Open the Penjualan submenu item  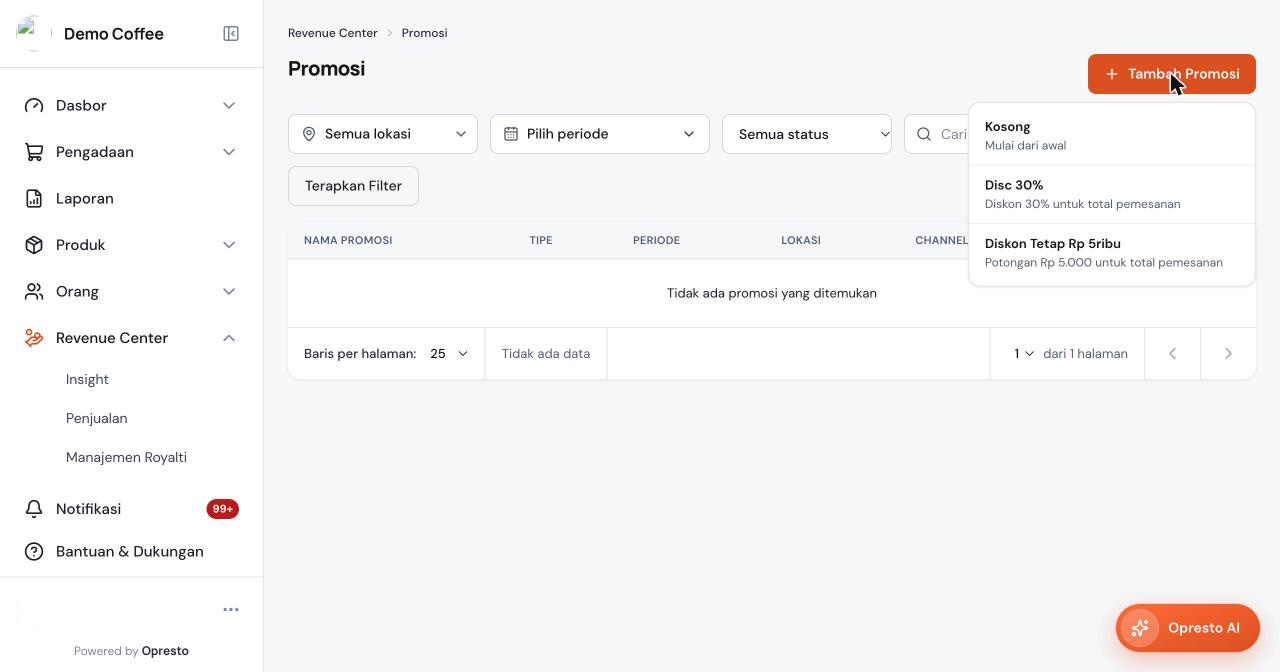97,419
